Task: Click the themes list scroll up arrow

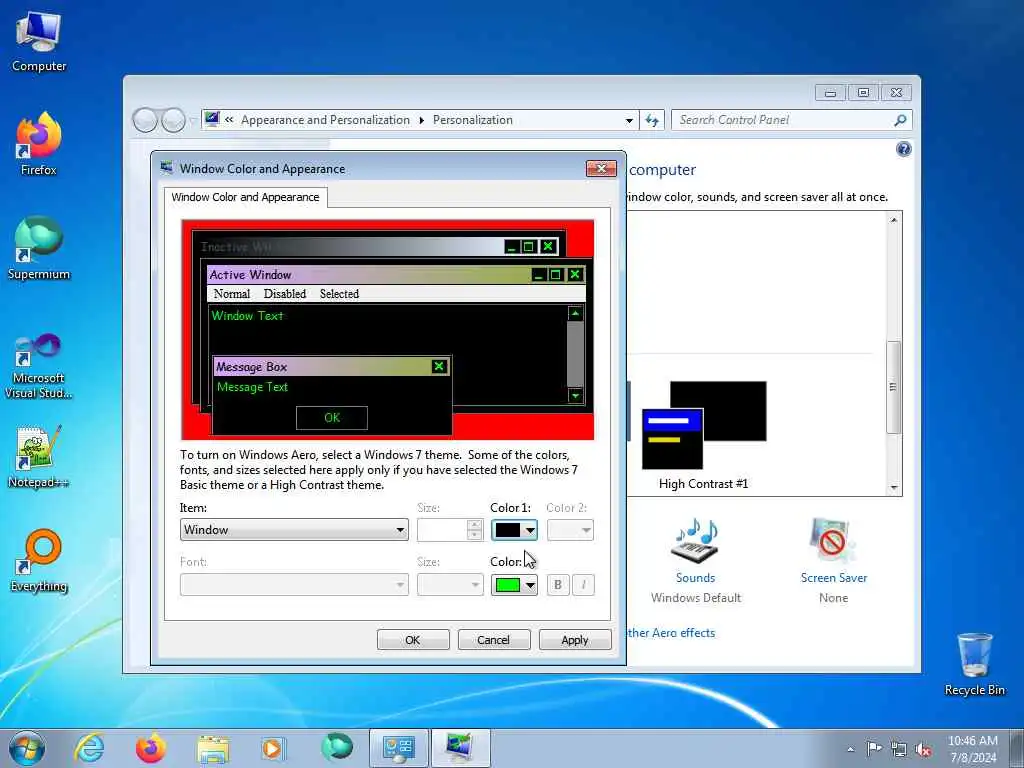Action: [x=893, y=220]
